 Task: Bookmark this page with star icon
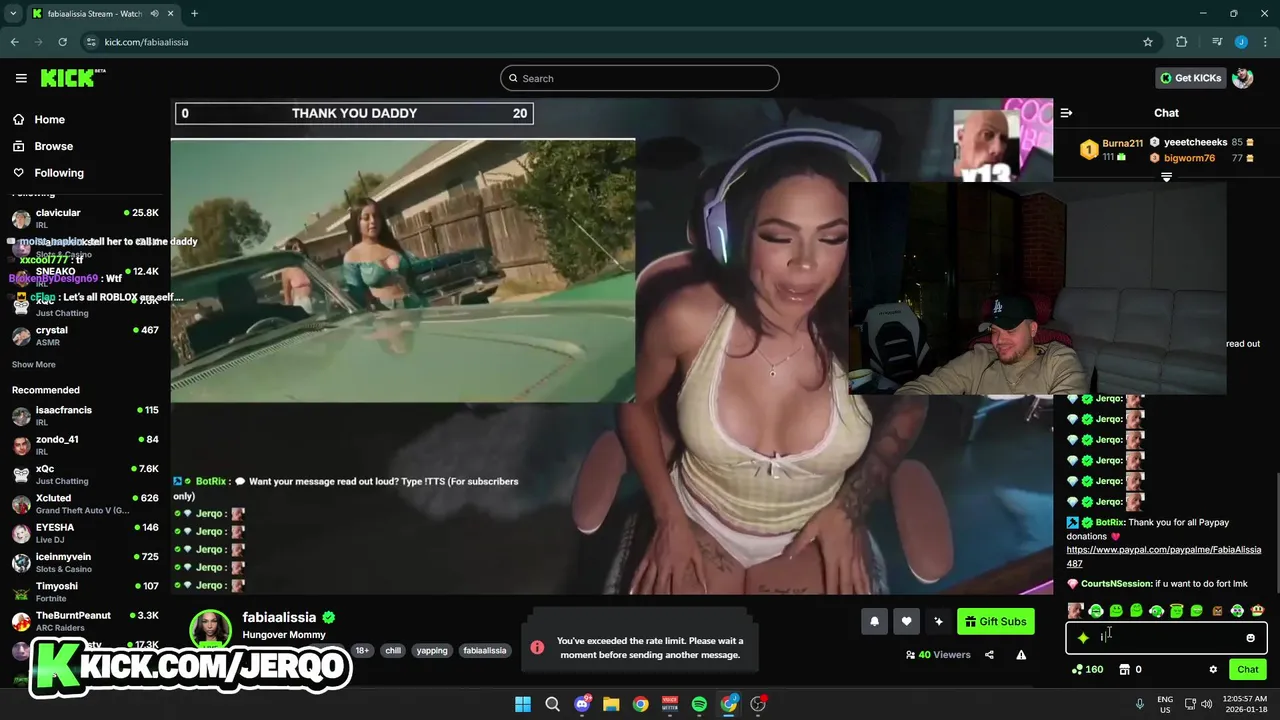(1148, 42)
